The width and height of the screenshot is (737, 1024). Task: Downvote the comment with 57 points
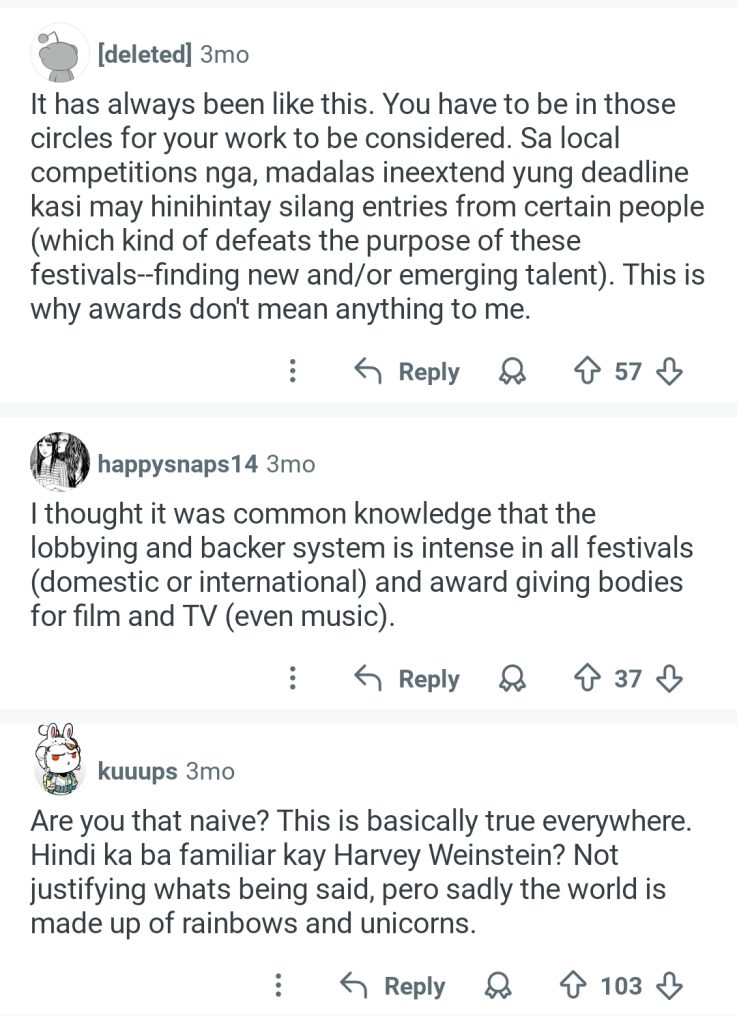668,372
